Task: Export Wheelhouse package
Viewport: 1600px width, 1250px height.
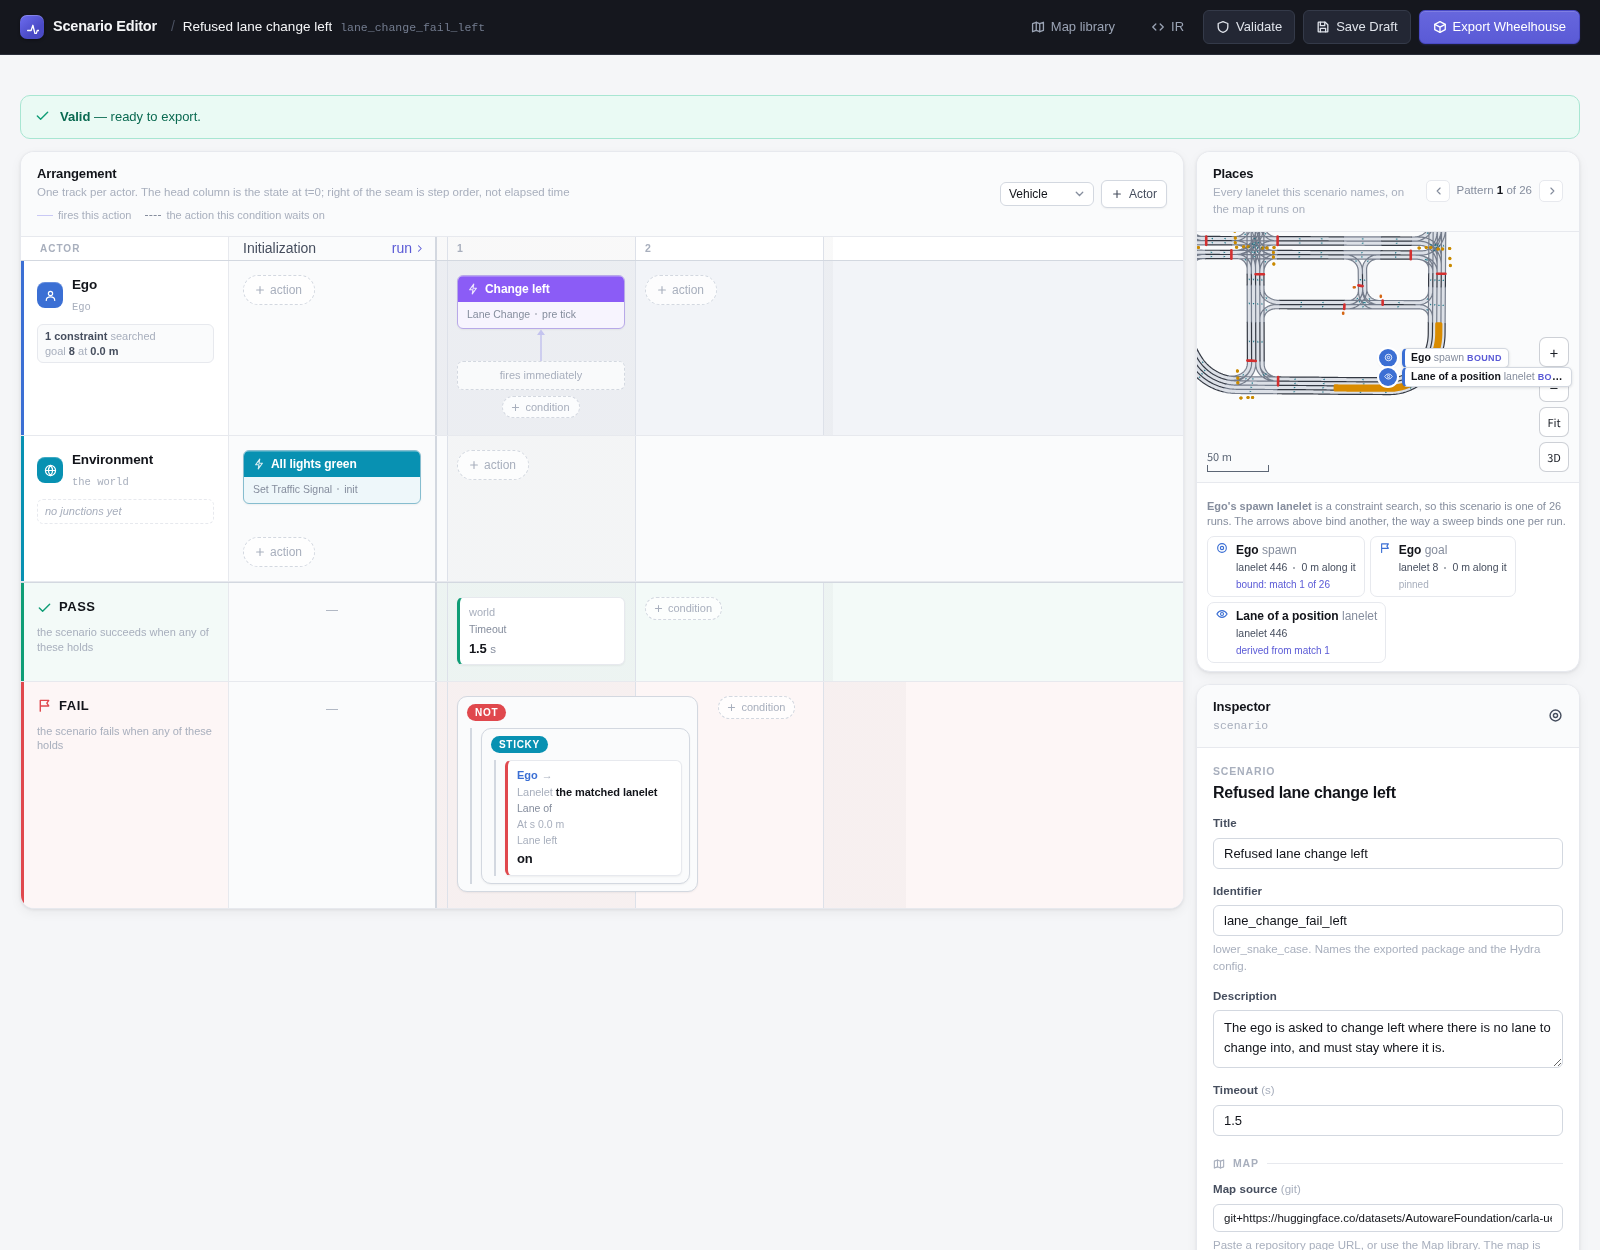Action: 1499,27
